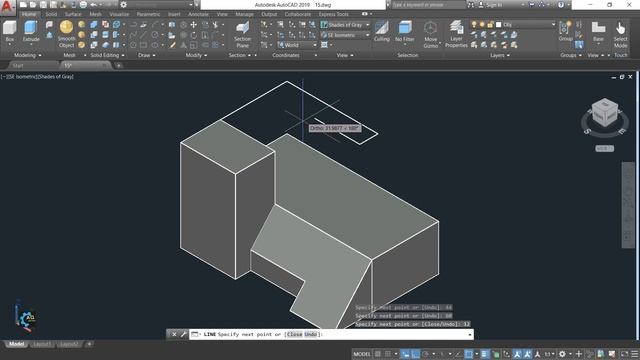640x360 pixels.
Task: Click the Base view icon
Action: [x=598, y=31]
